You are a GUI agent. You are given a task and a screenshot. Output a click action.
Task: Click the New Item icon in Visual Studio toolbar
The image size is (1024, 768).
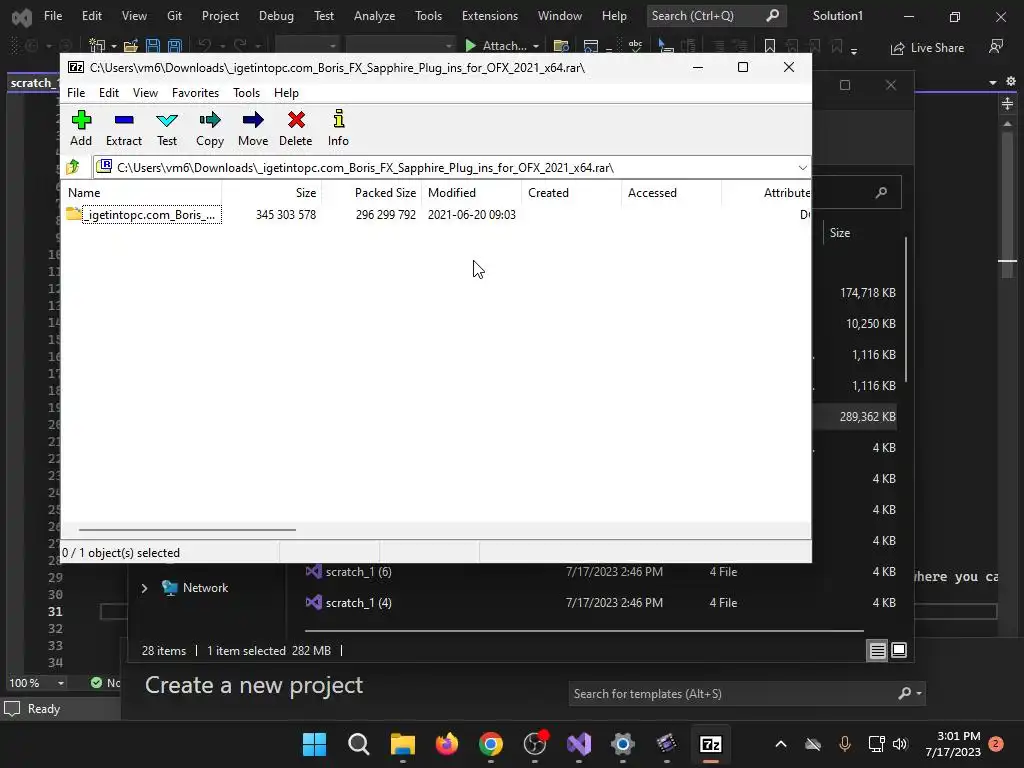click(97, 46)
